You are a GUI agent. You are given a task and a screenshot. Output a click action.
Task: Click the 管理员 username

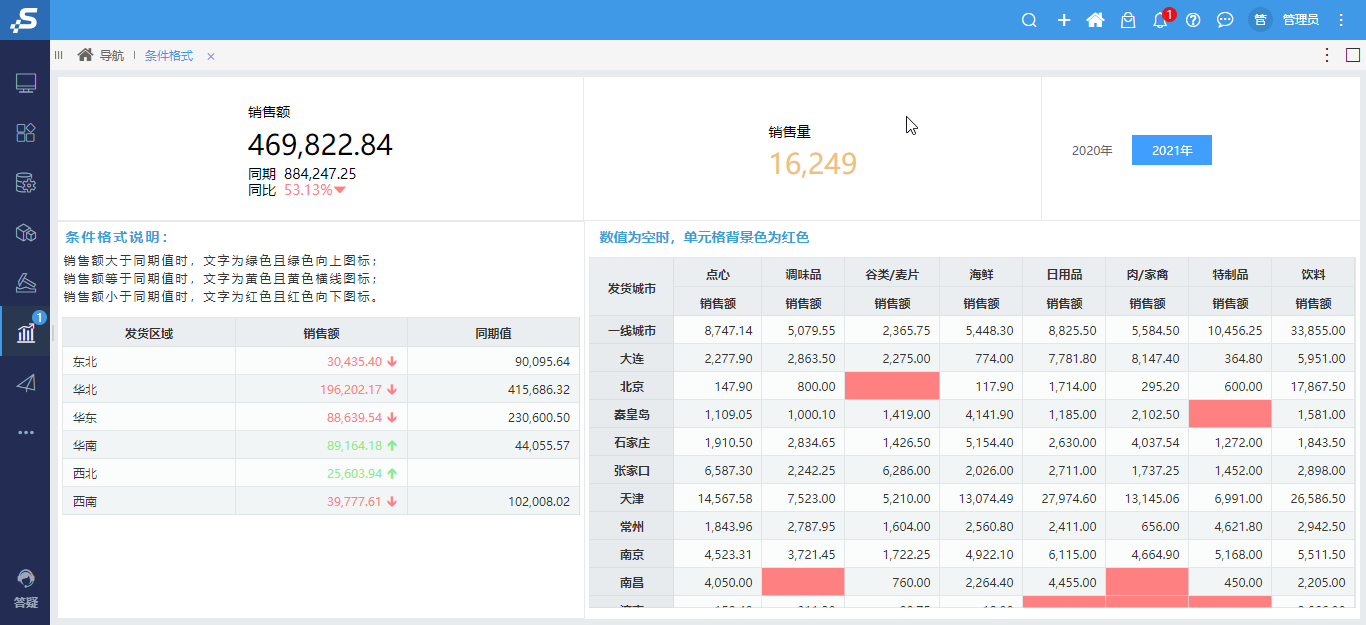click(1300, 20)
